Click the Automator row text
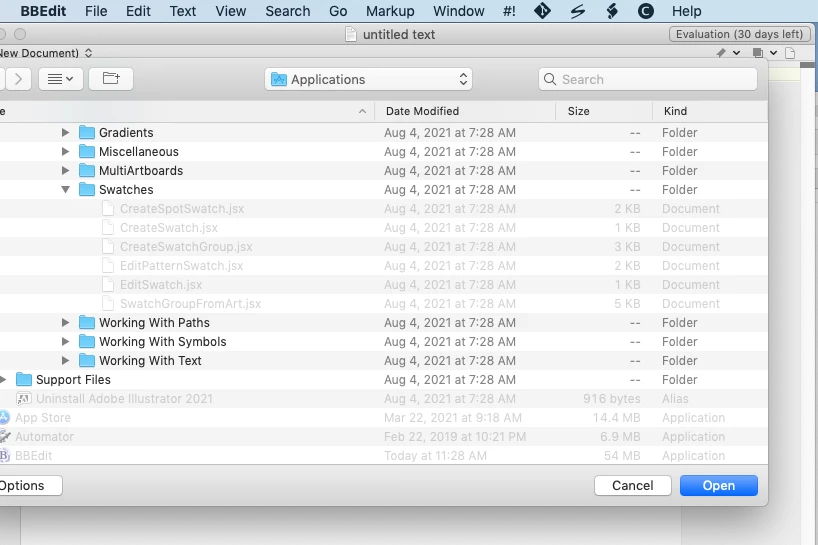This screenshot has width=818, height=545. tap(44, 437)
